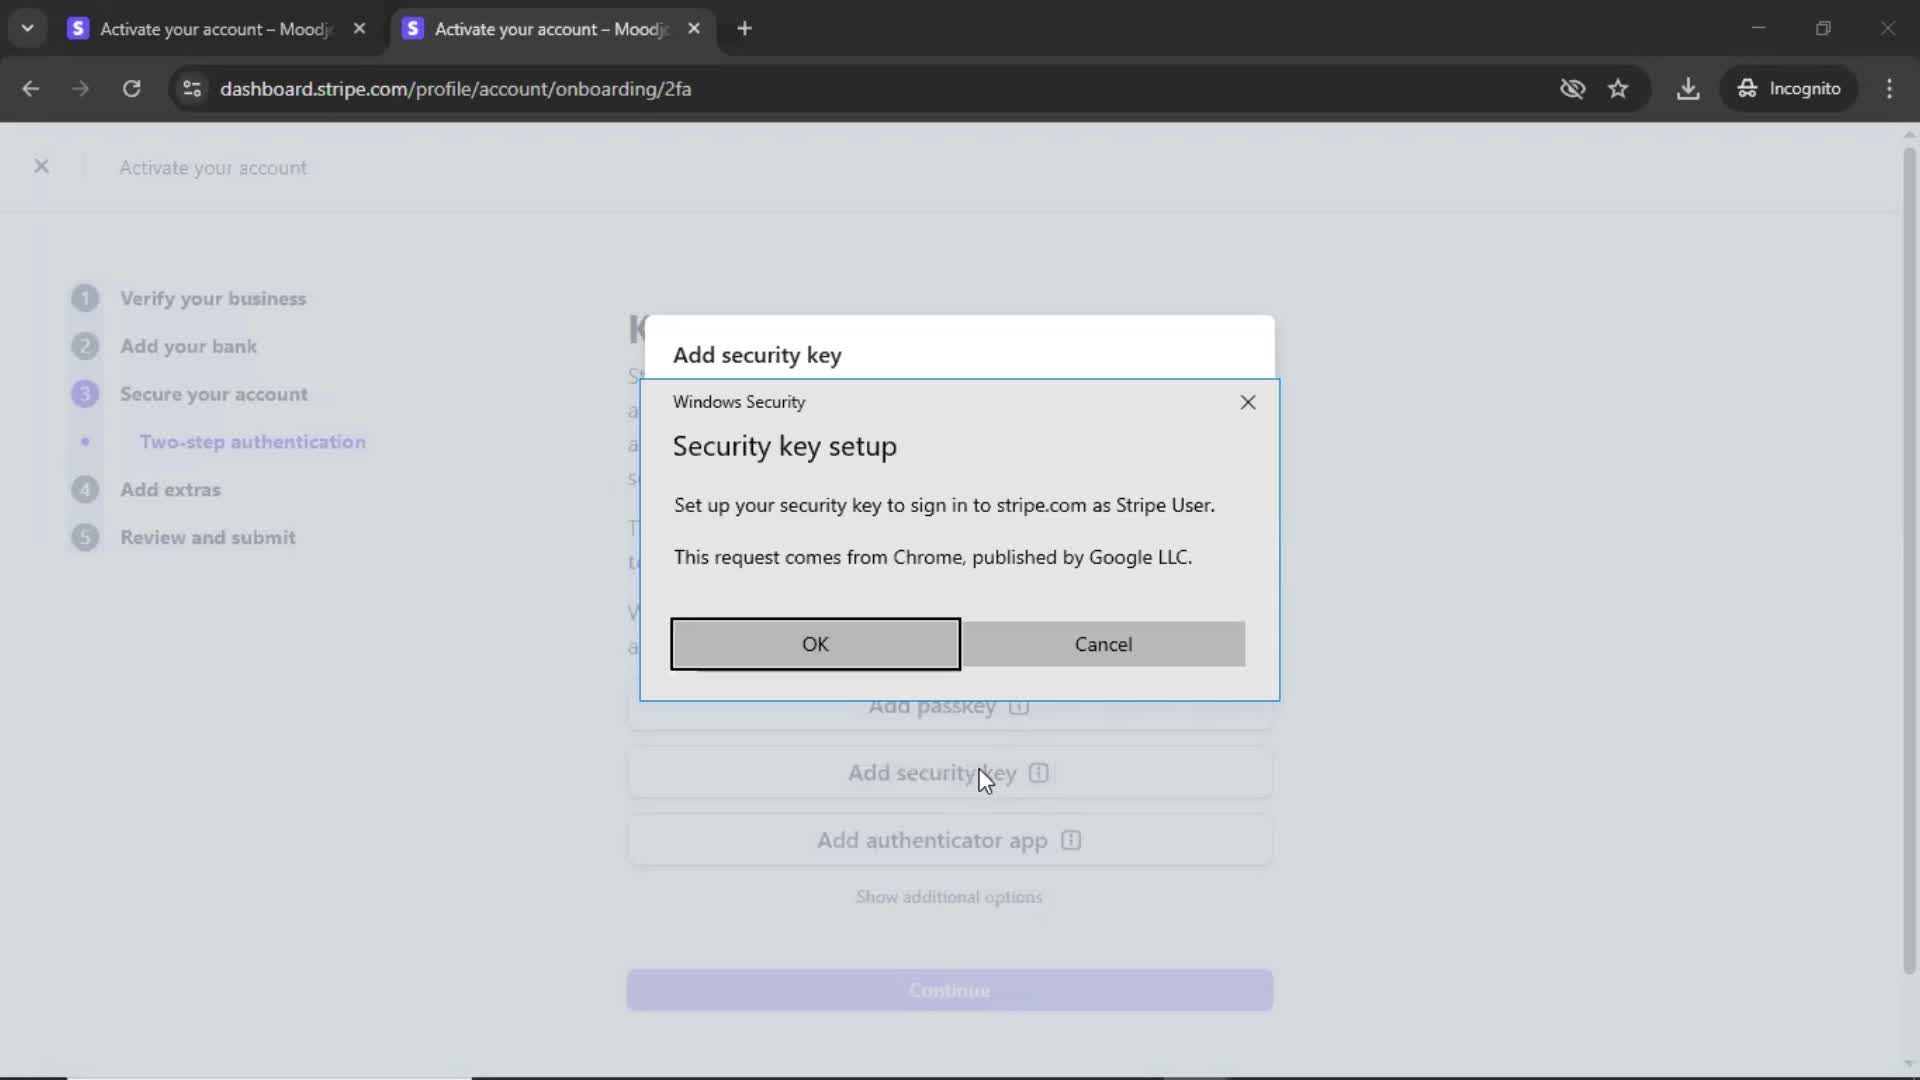Click the third-party cookies eye icon
This screenshot has height=1080, width=1920.
[x=1572, y=89]
